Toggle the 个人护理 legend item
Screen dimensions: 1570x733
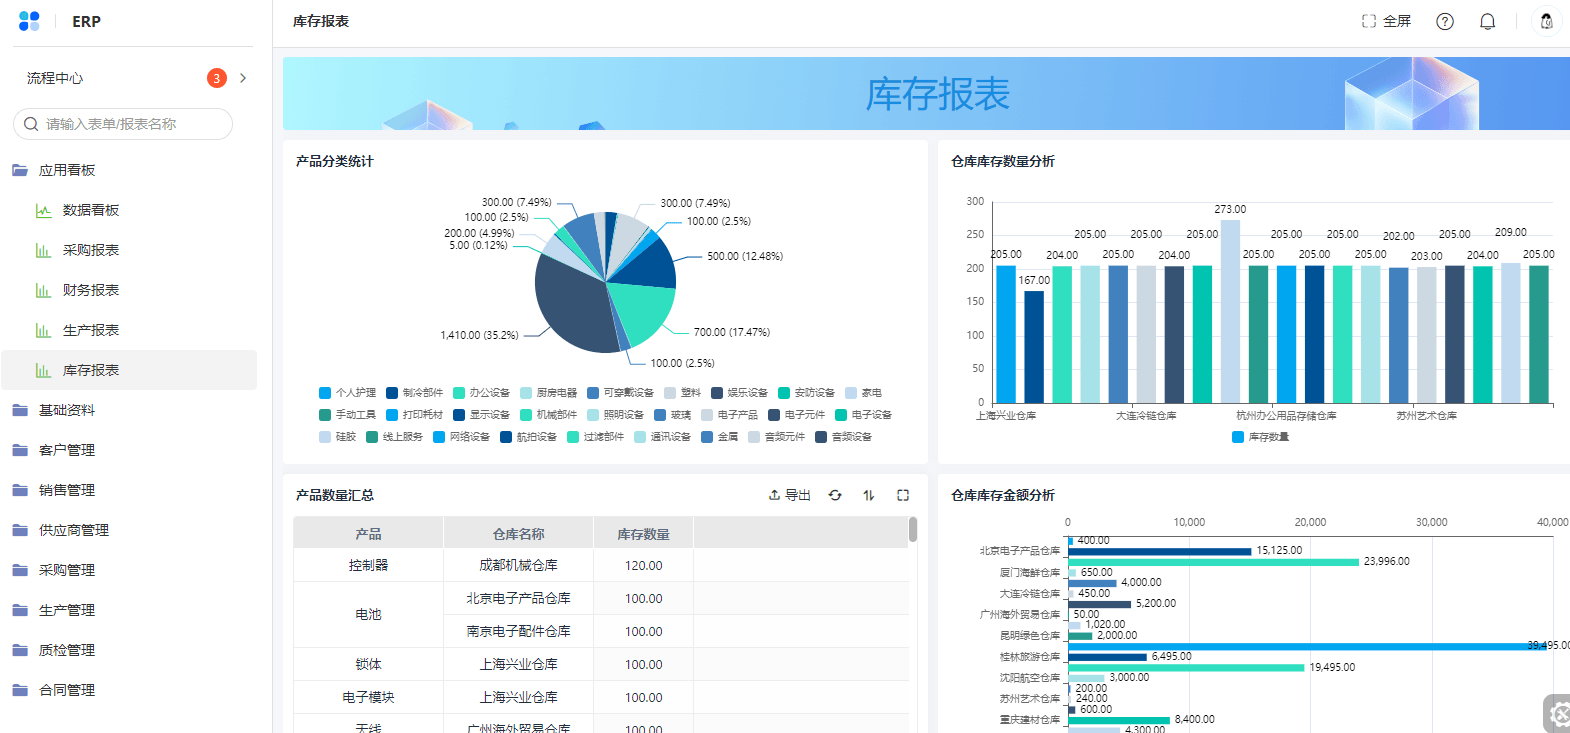click(x=347, y=393)
